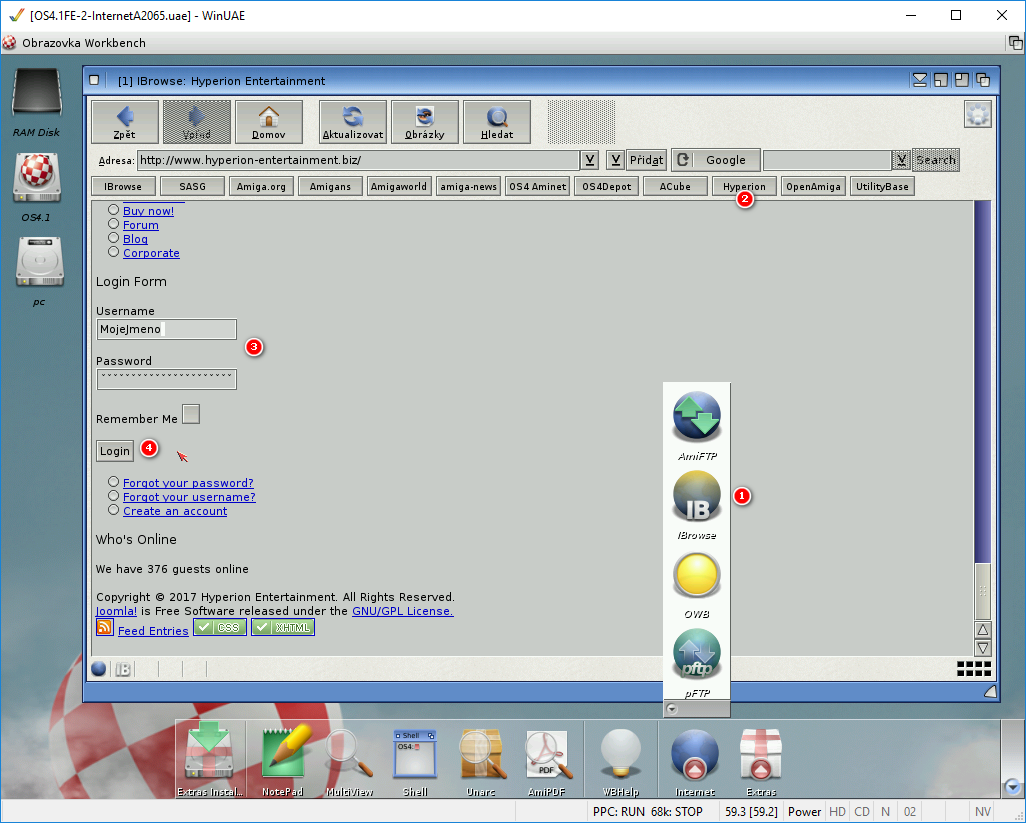The width and height of the screenshot is (1026, 823).
Task: Open the Amiga.org bookmark button
Action: click(262, 187)
